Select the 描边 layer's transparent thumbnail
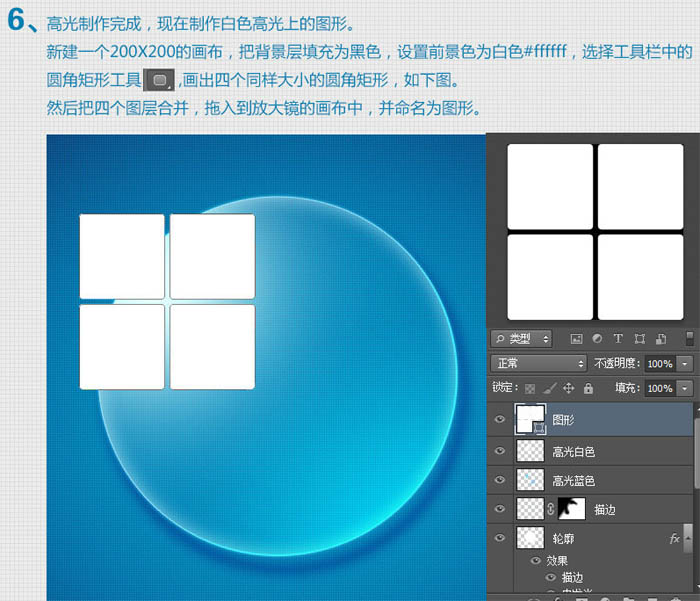 [530, 509]
